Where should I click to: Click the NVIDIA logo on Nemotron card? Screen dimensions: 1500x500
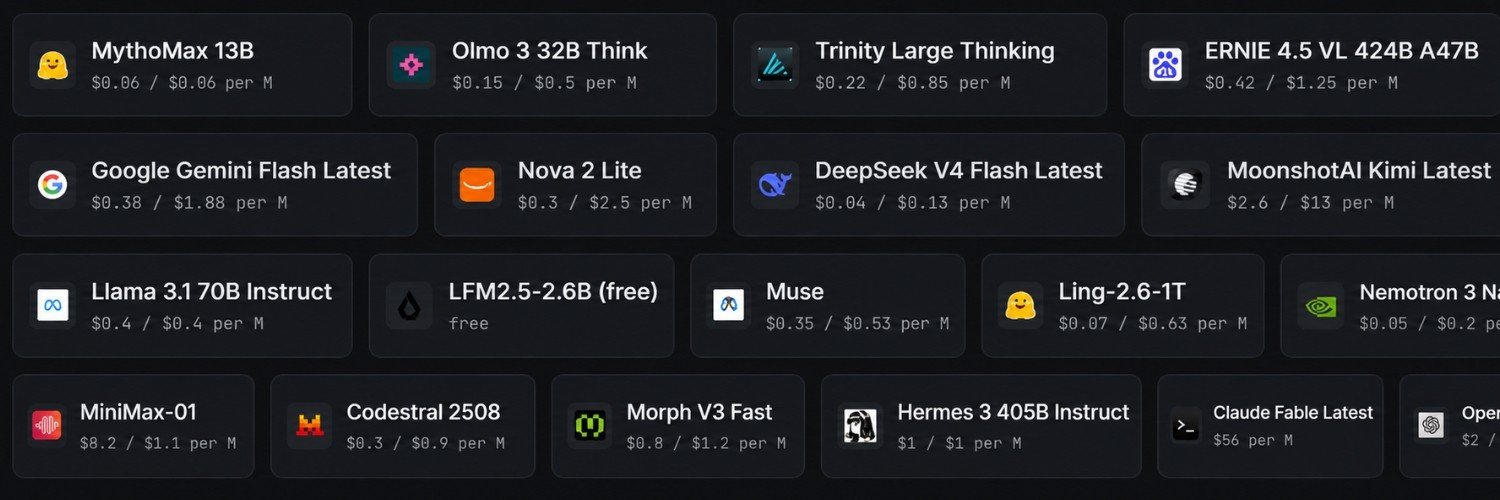(x=1321, y=305)
